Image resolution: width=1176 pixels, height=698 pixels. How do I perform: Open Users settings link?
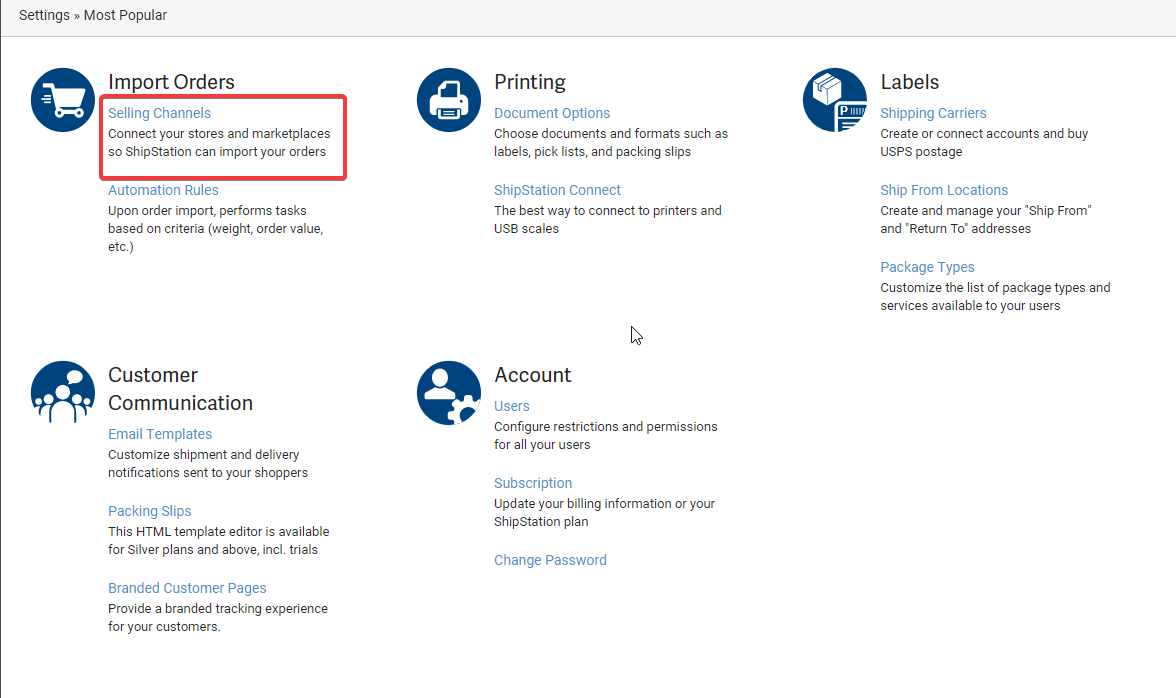[512, 406]
